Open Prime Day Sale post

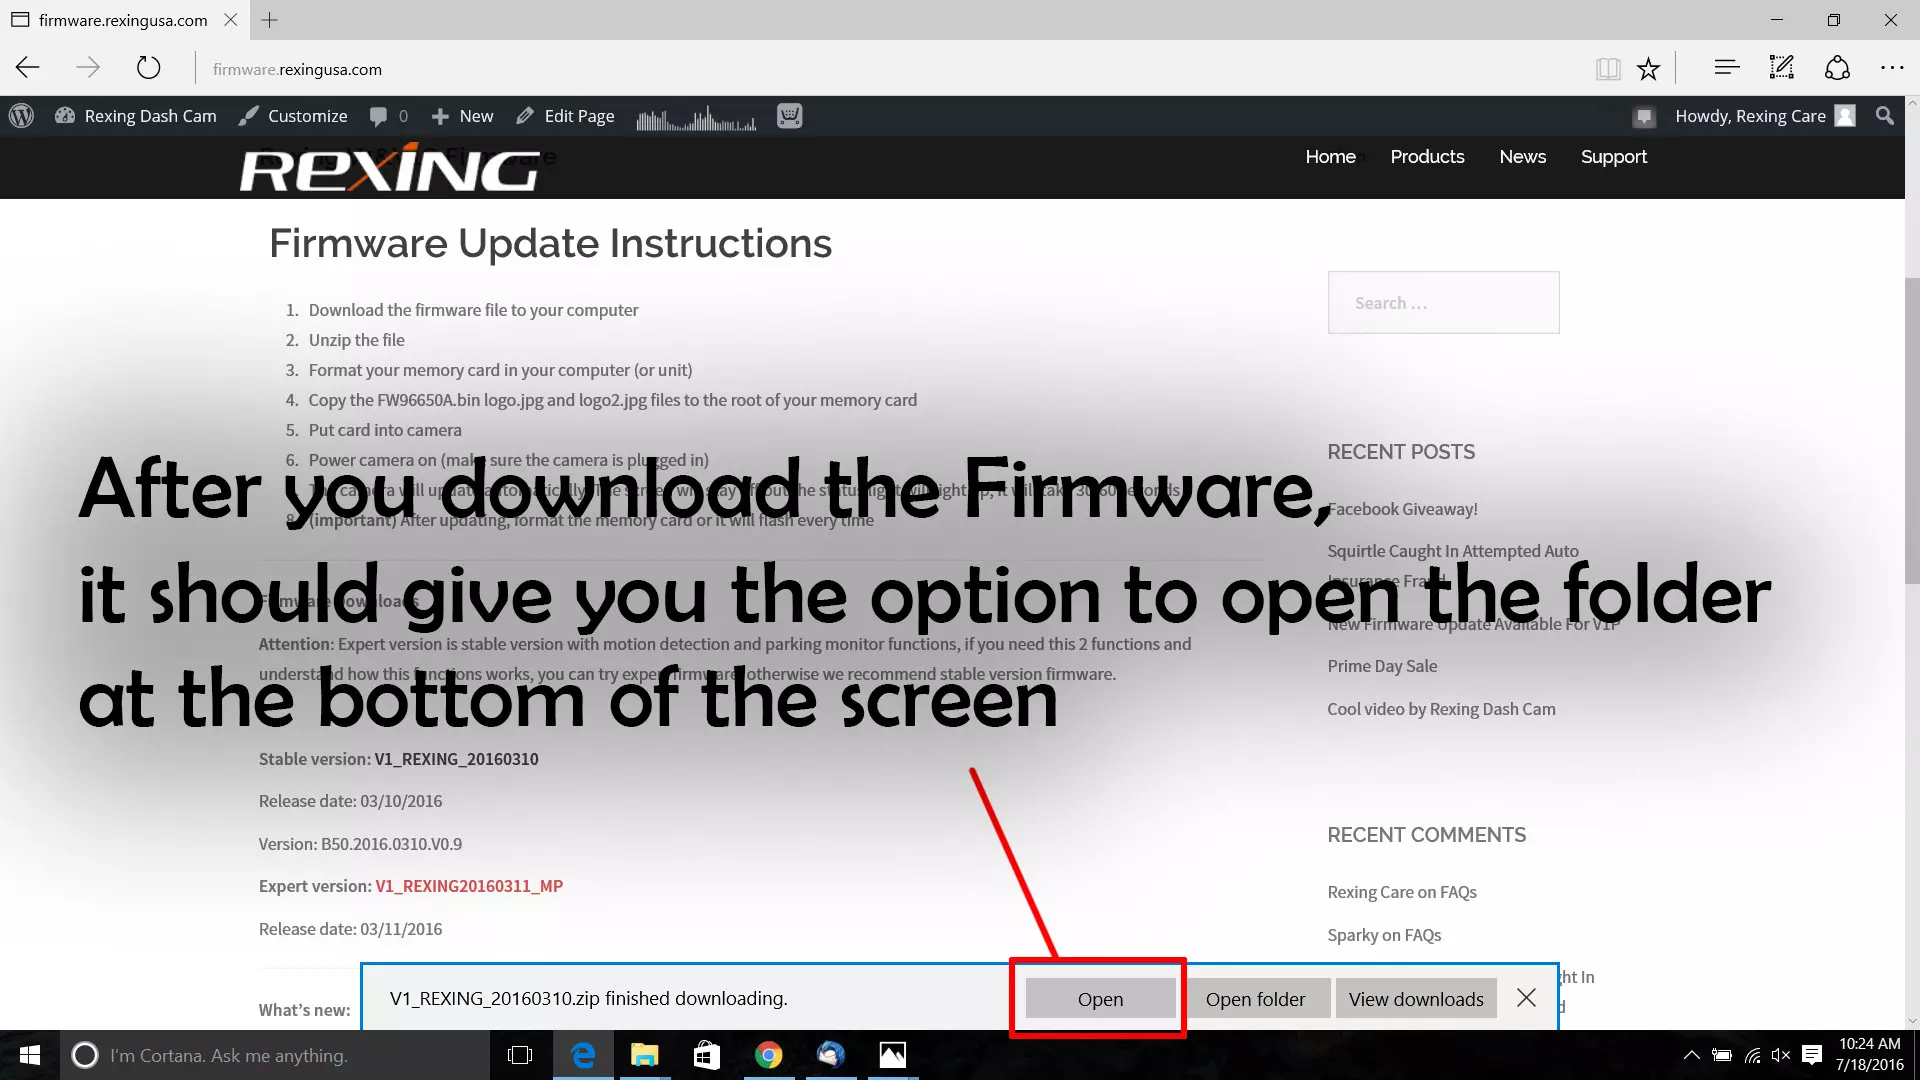[1382, 666]
